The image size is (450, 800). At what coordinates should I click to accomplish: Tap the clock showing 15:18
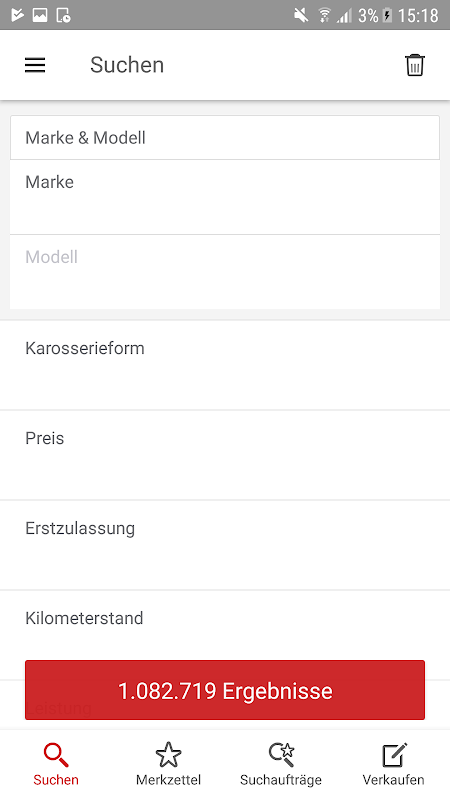coord(418,15)
